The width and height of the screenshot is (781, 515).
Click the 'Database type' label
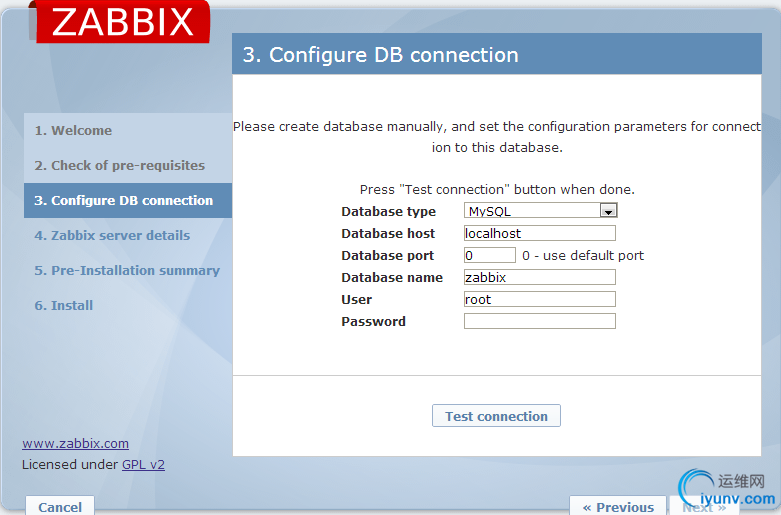pos(389,212)
